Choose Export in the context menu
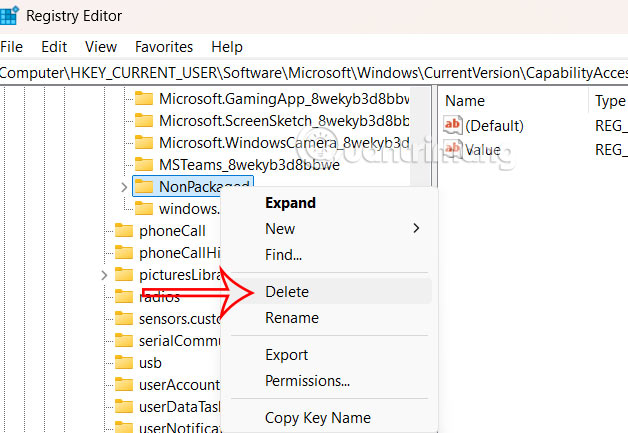 point(286,355)
